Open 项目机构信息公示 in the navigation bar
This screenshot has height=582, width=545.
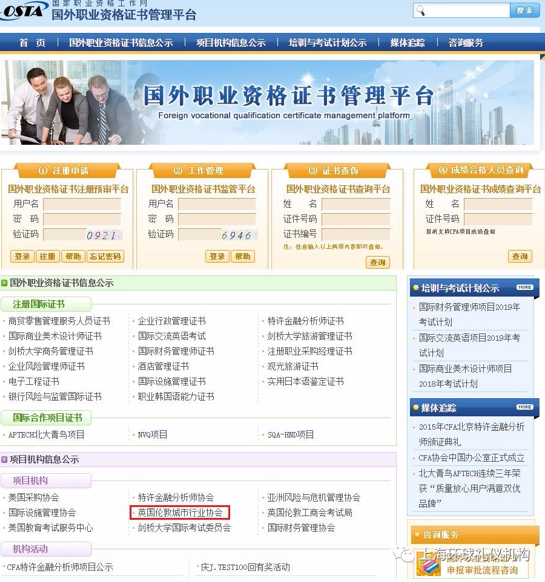[x=231, y=43]
